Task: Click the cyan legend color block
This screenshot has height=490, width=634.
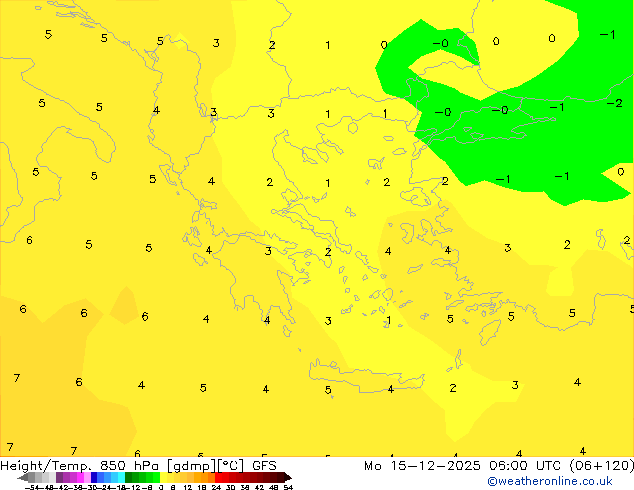Action: [122, 477]
